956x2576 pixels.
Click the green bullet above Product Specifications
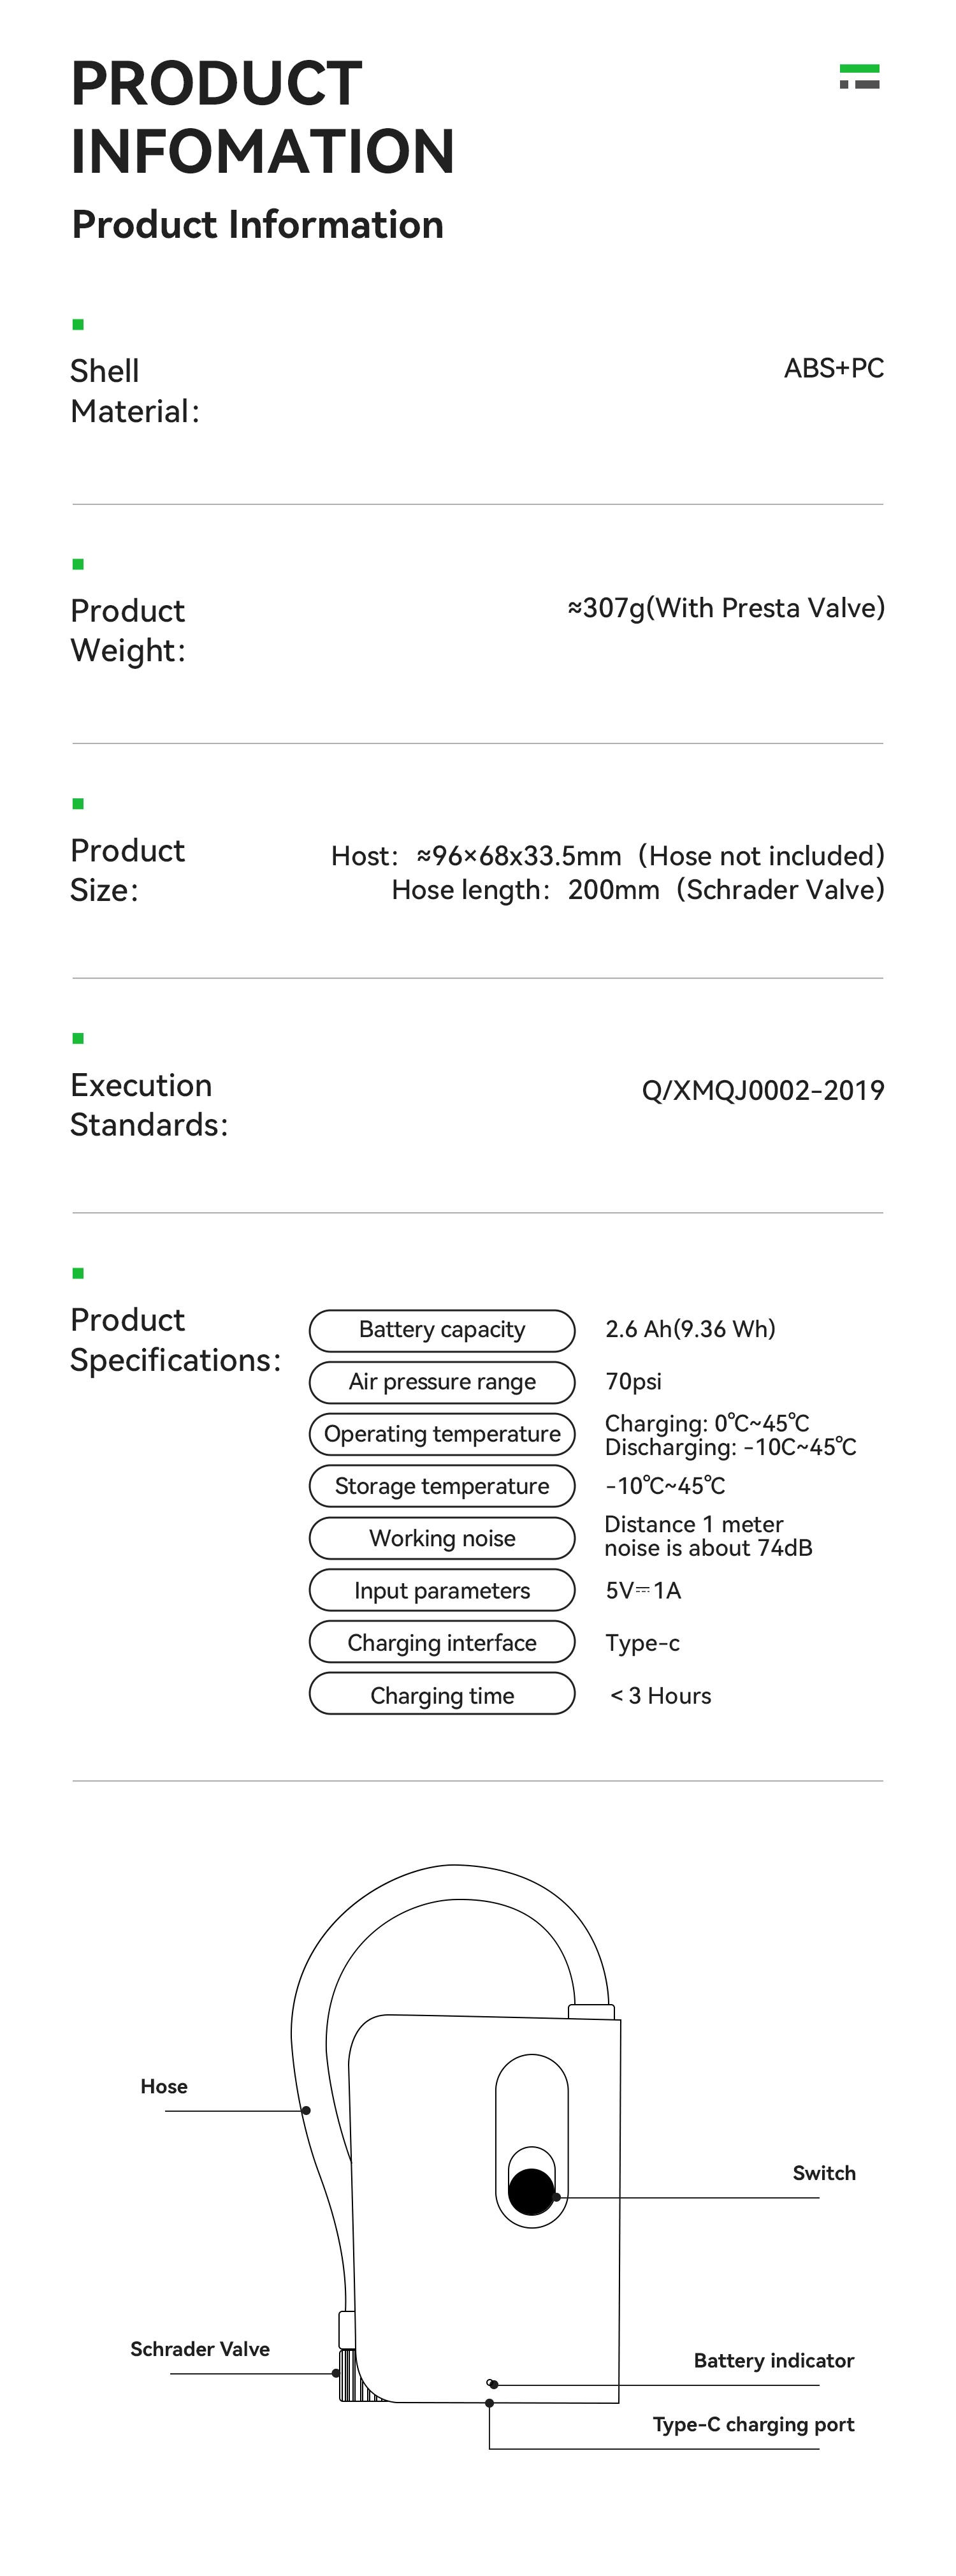click(x=78, y=1273)
